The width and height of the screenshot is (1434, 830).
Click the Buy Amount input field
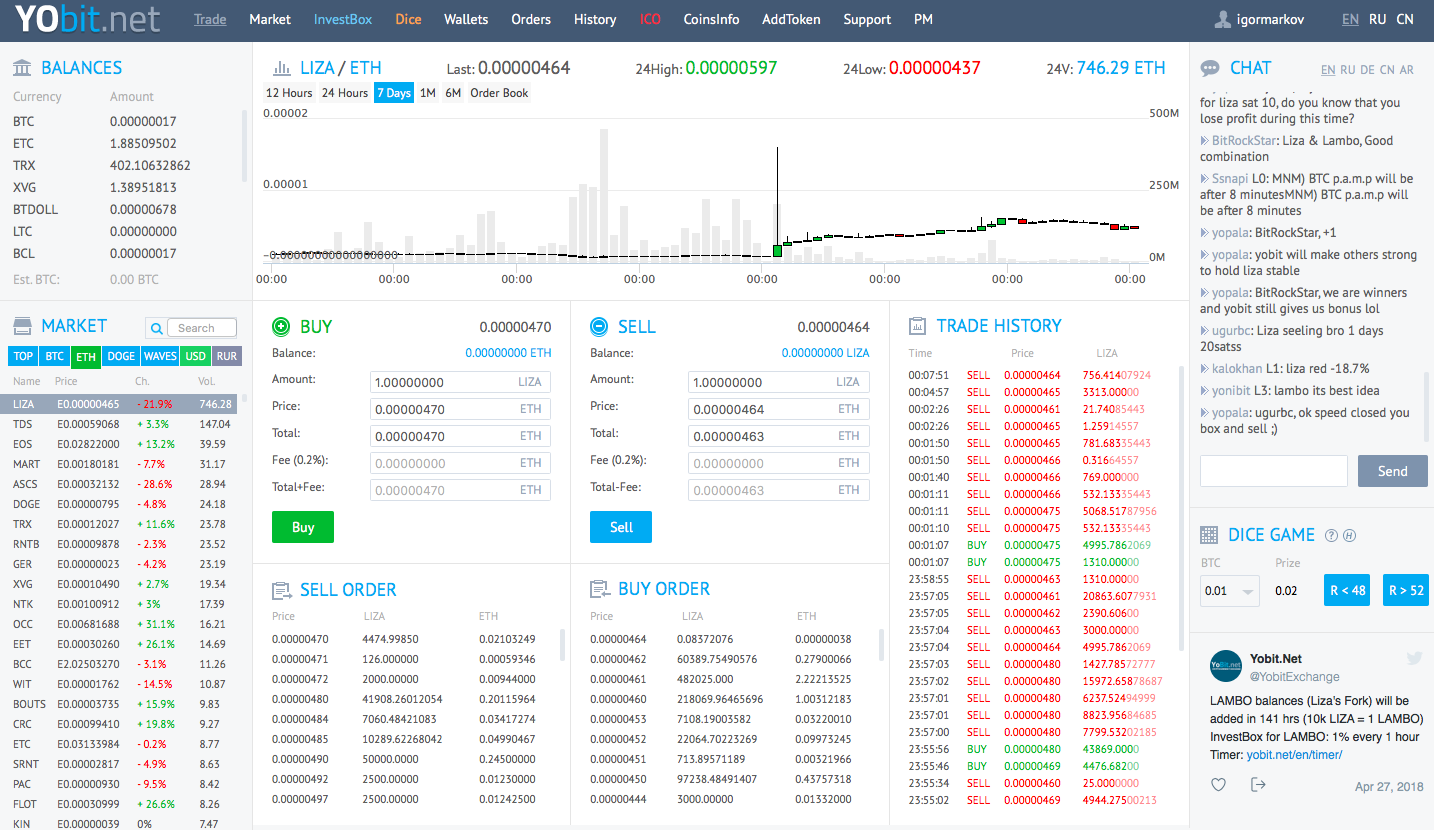pyautogui.click(x=460, y=382)
